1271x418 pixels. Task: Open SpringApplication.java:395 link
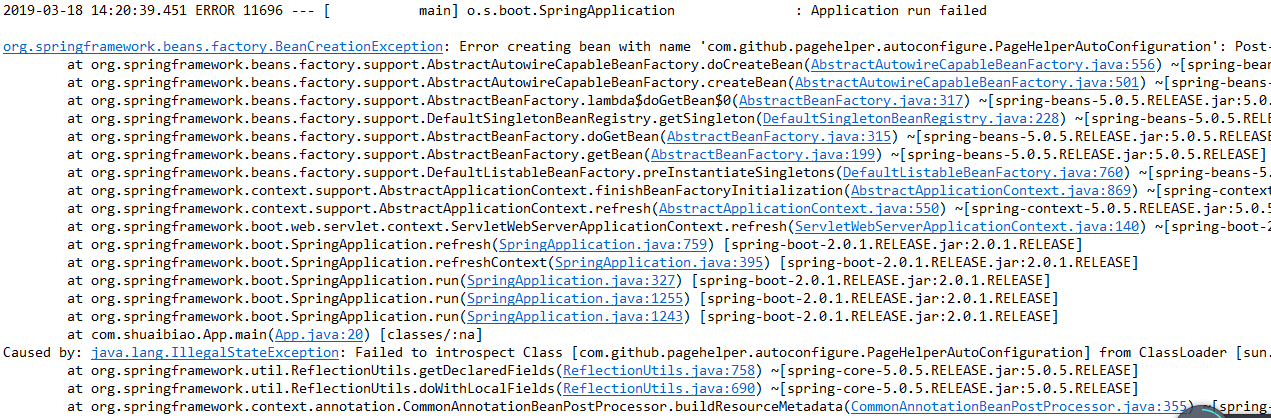tap(661, 262)
